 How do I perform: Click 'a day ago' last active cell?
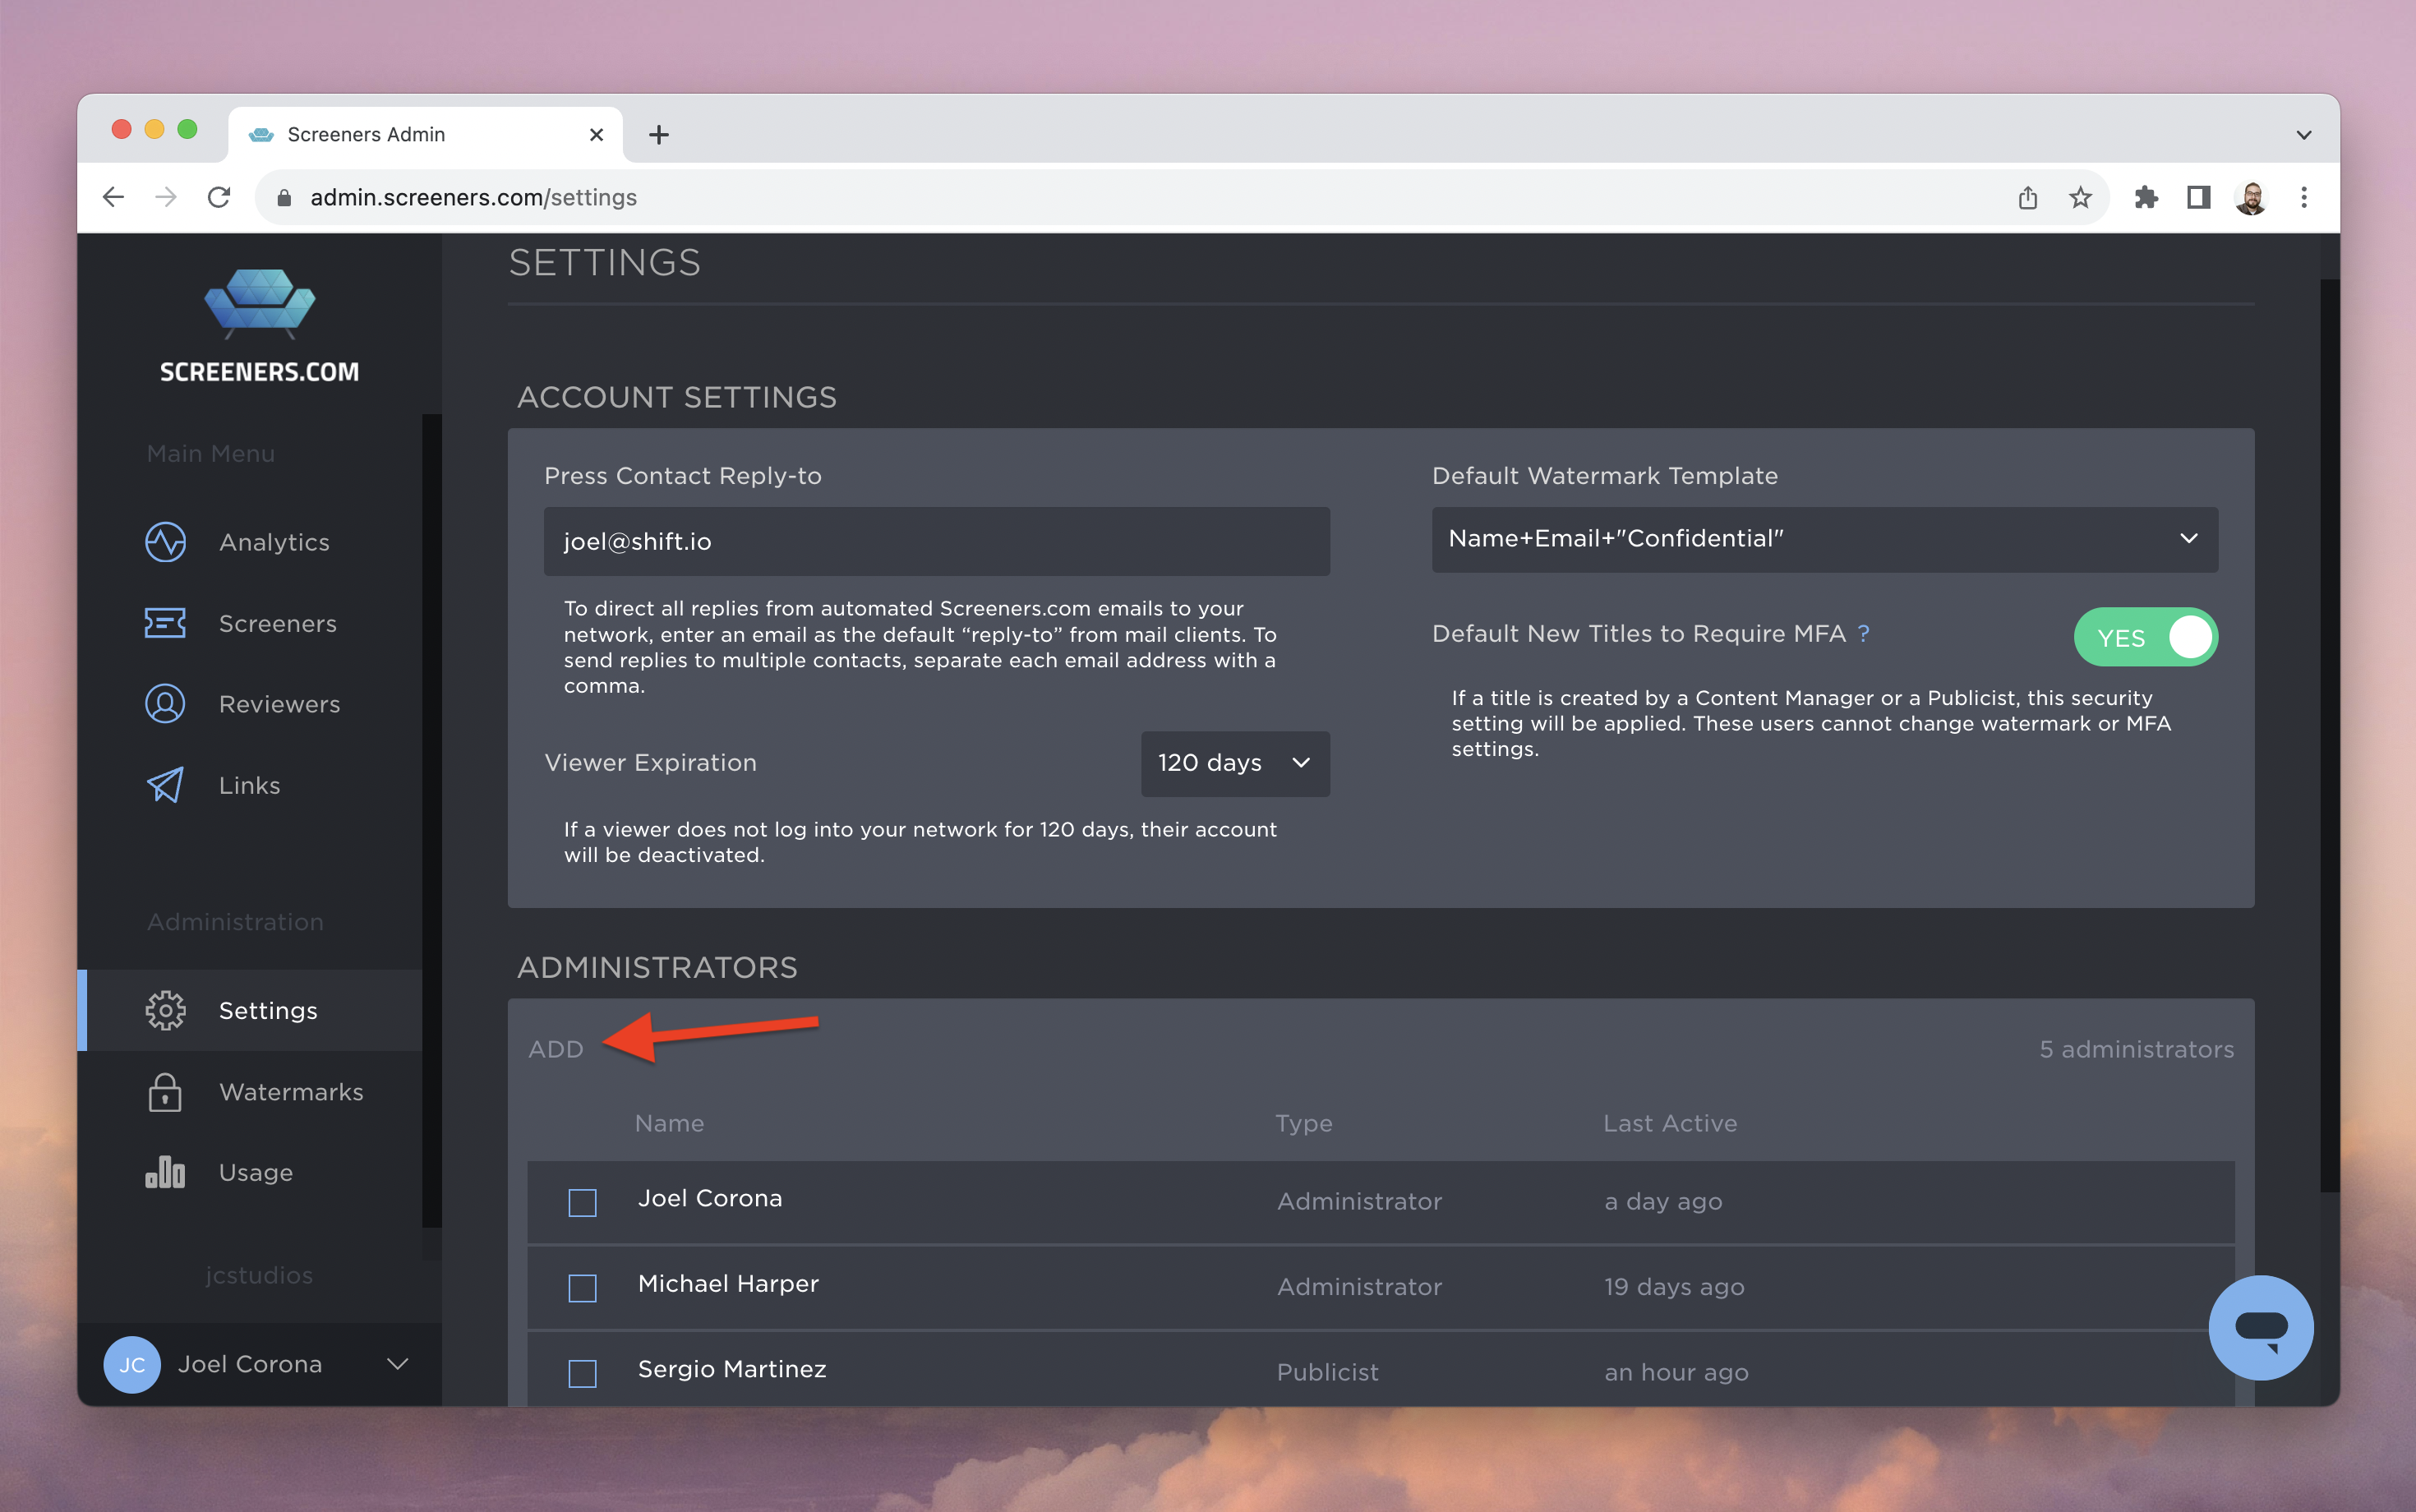pos(1663,1201)
